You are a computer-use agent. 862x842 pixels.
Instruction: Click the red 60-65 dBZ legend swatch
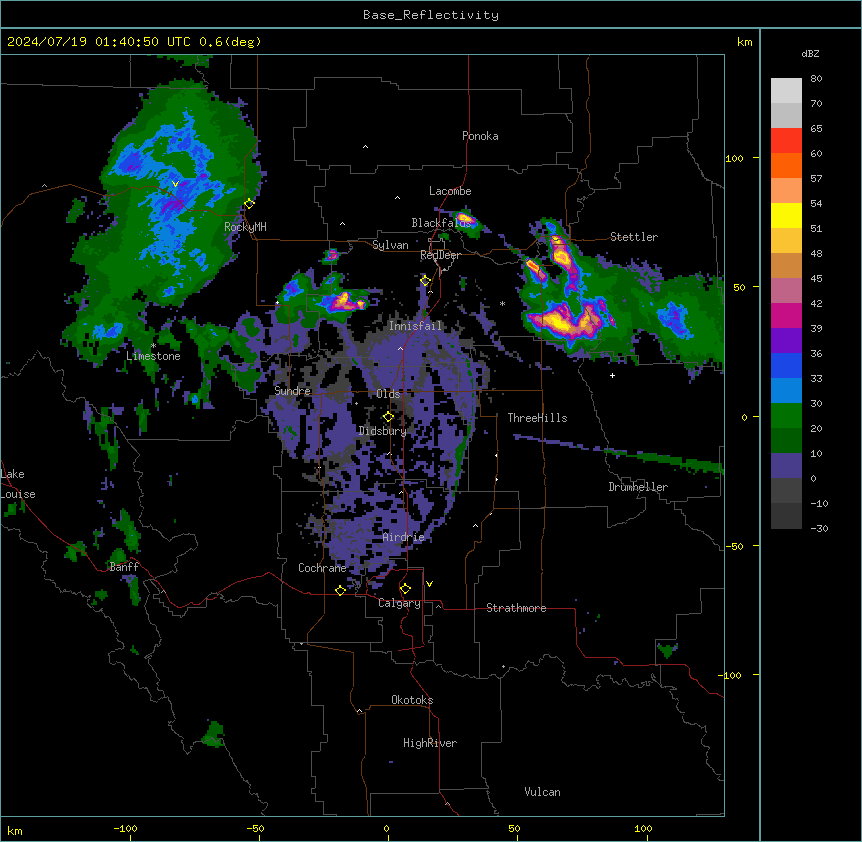(x=786, y=141)
